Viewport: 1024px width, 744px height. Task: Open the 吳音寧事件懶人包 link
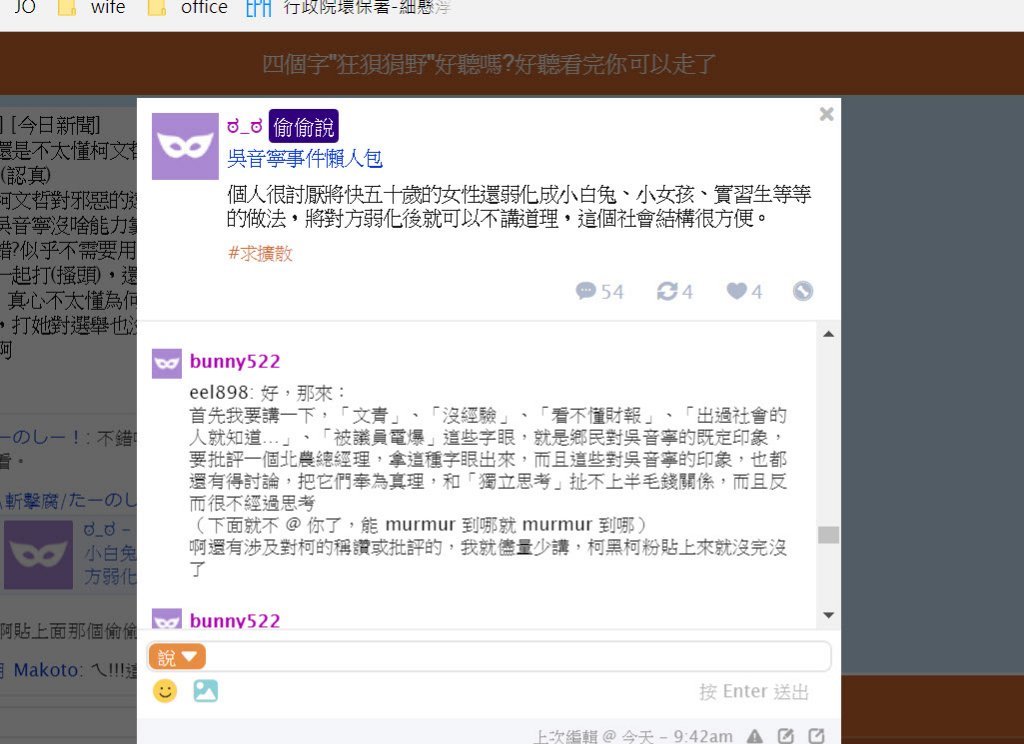305,159
